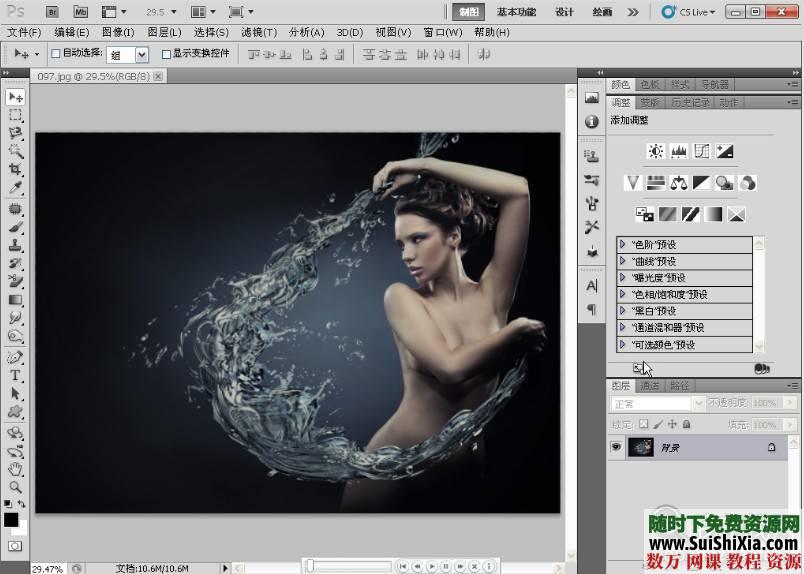This screenshot has height=574, width=804.
Task: Open the 组 auto-select dropdown
Action: click(141, 54)
